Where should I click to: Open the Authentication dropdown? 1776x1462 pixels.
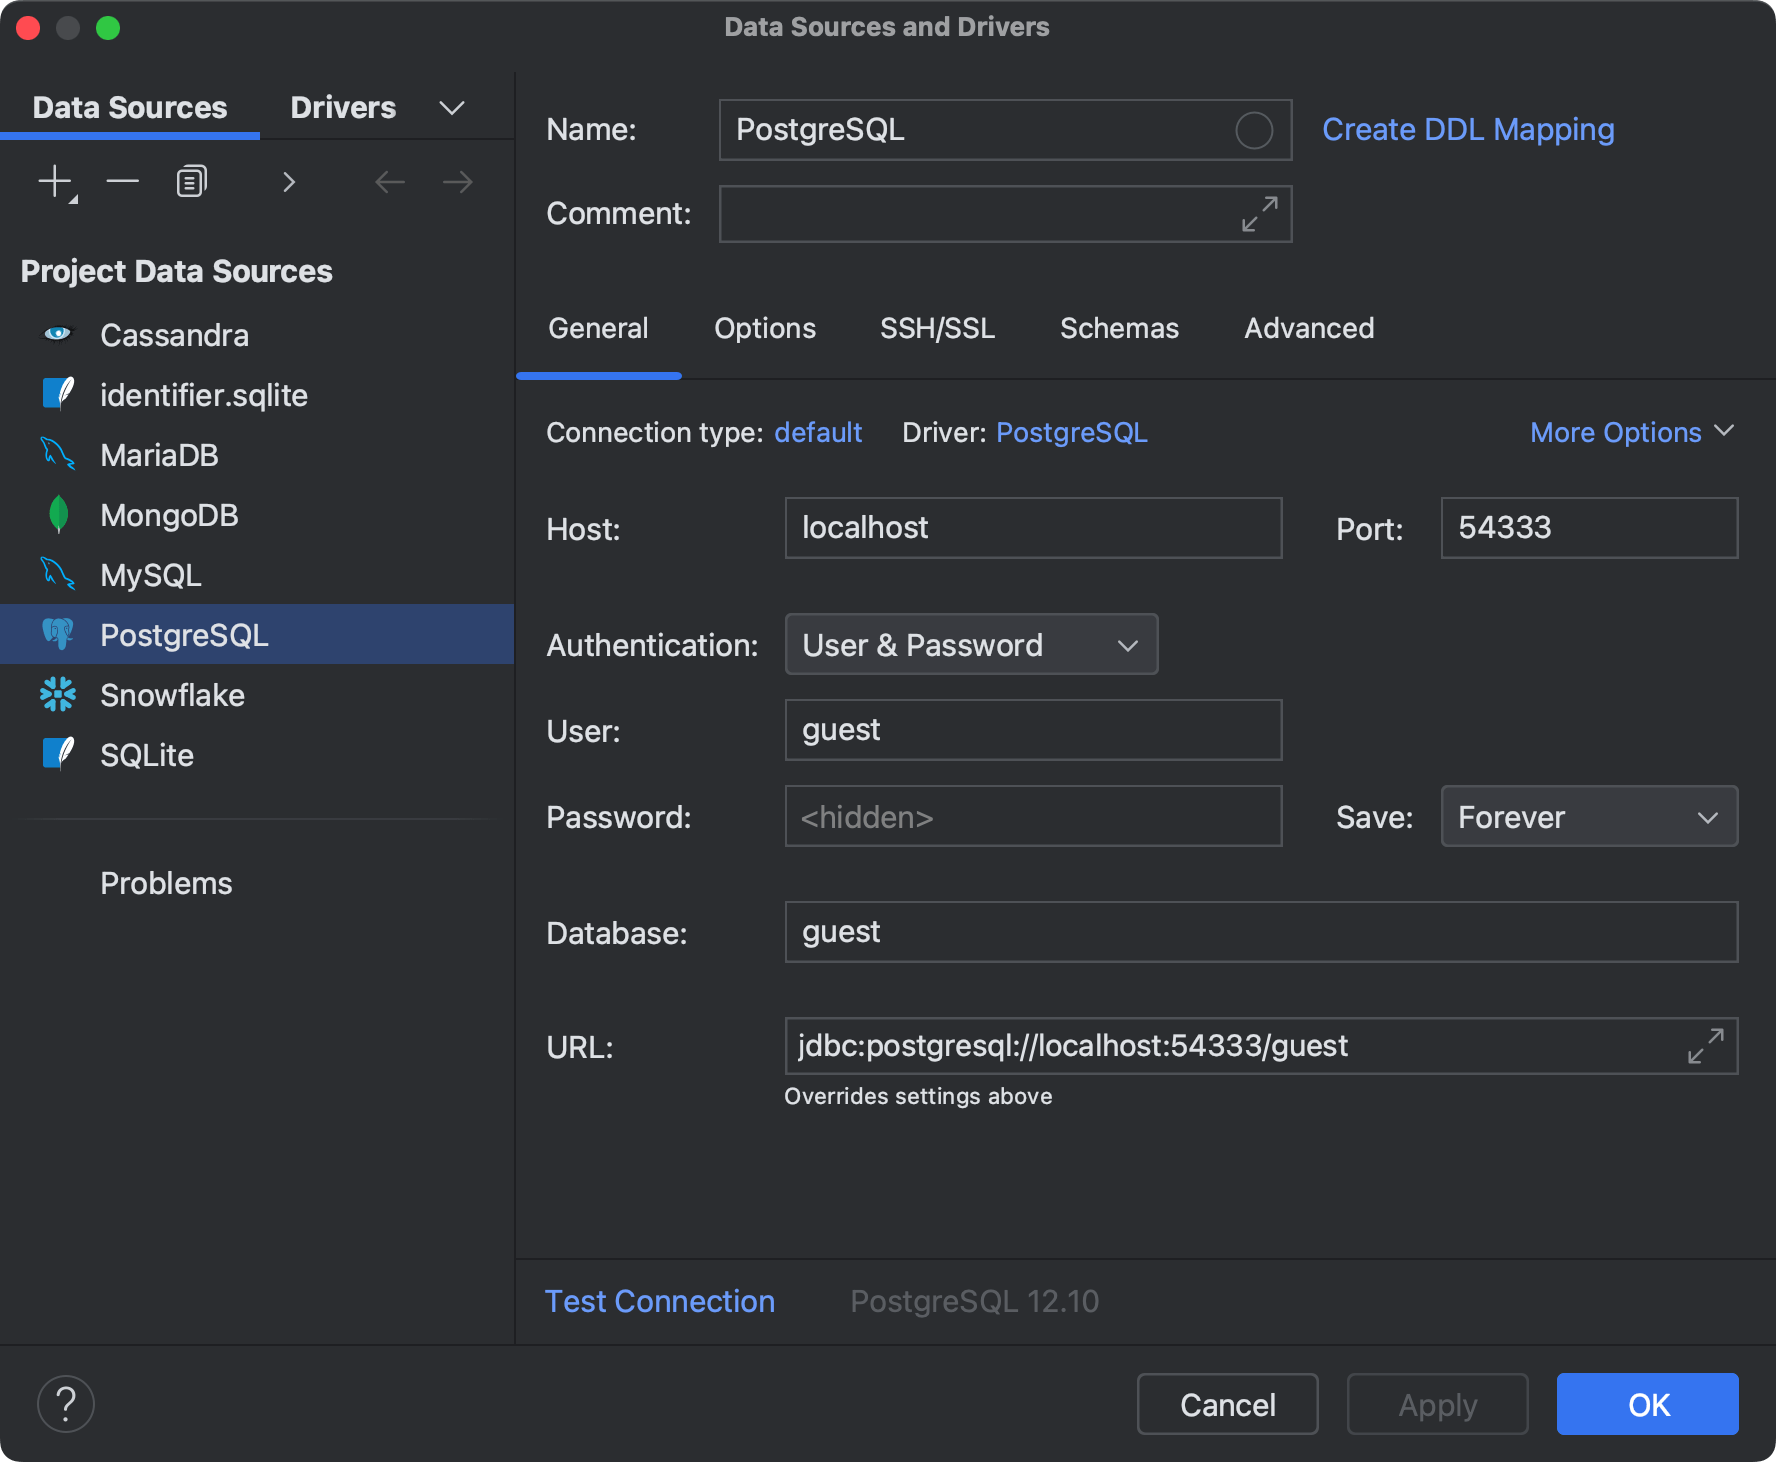coord(1126,644)
